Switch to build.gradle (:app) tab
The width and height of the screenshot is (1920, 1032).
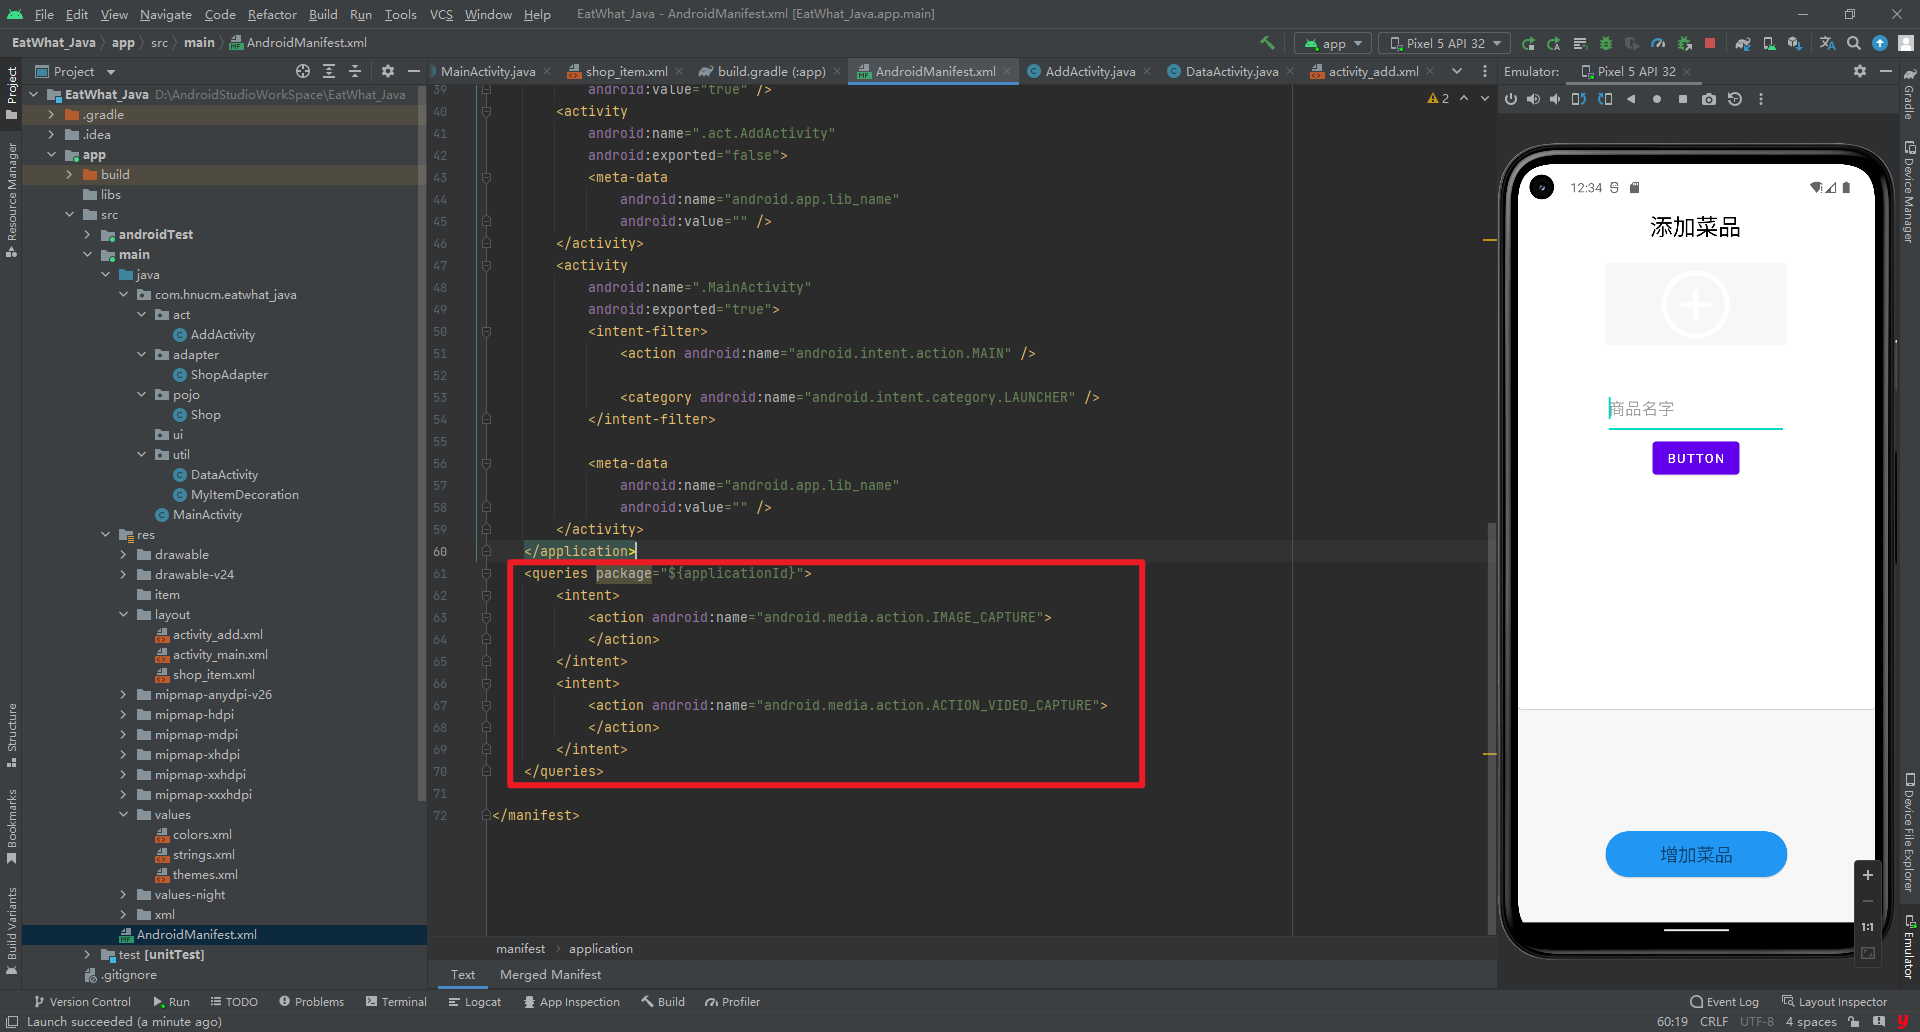click(771, 71)
